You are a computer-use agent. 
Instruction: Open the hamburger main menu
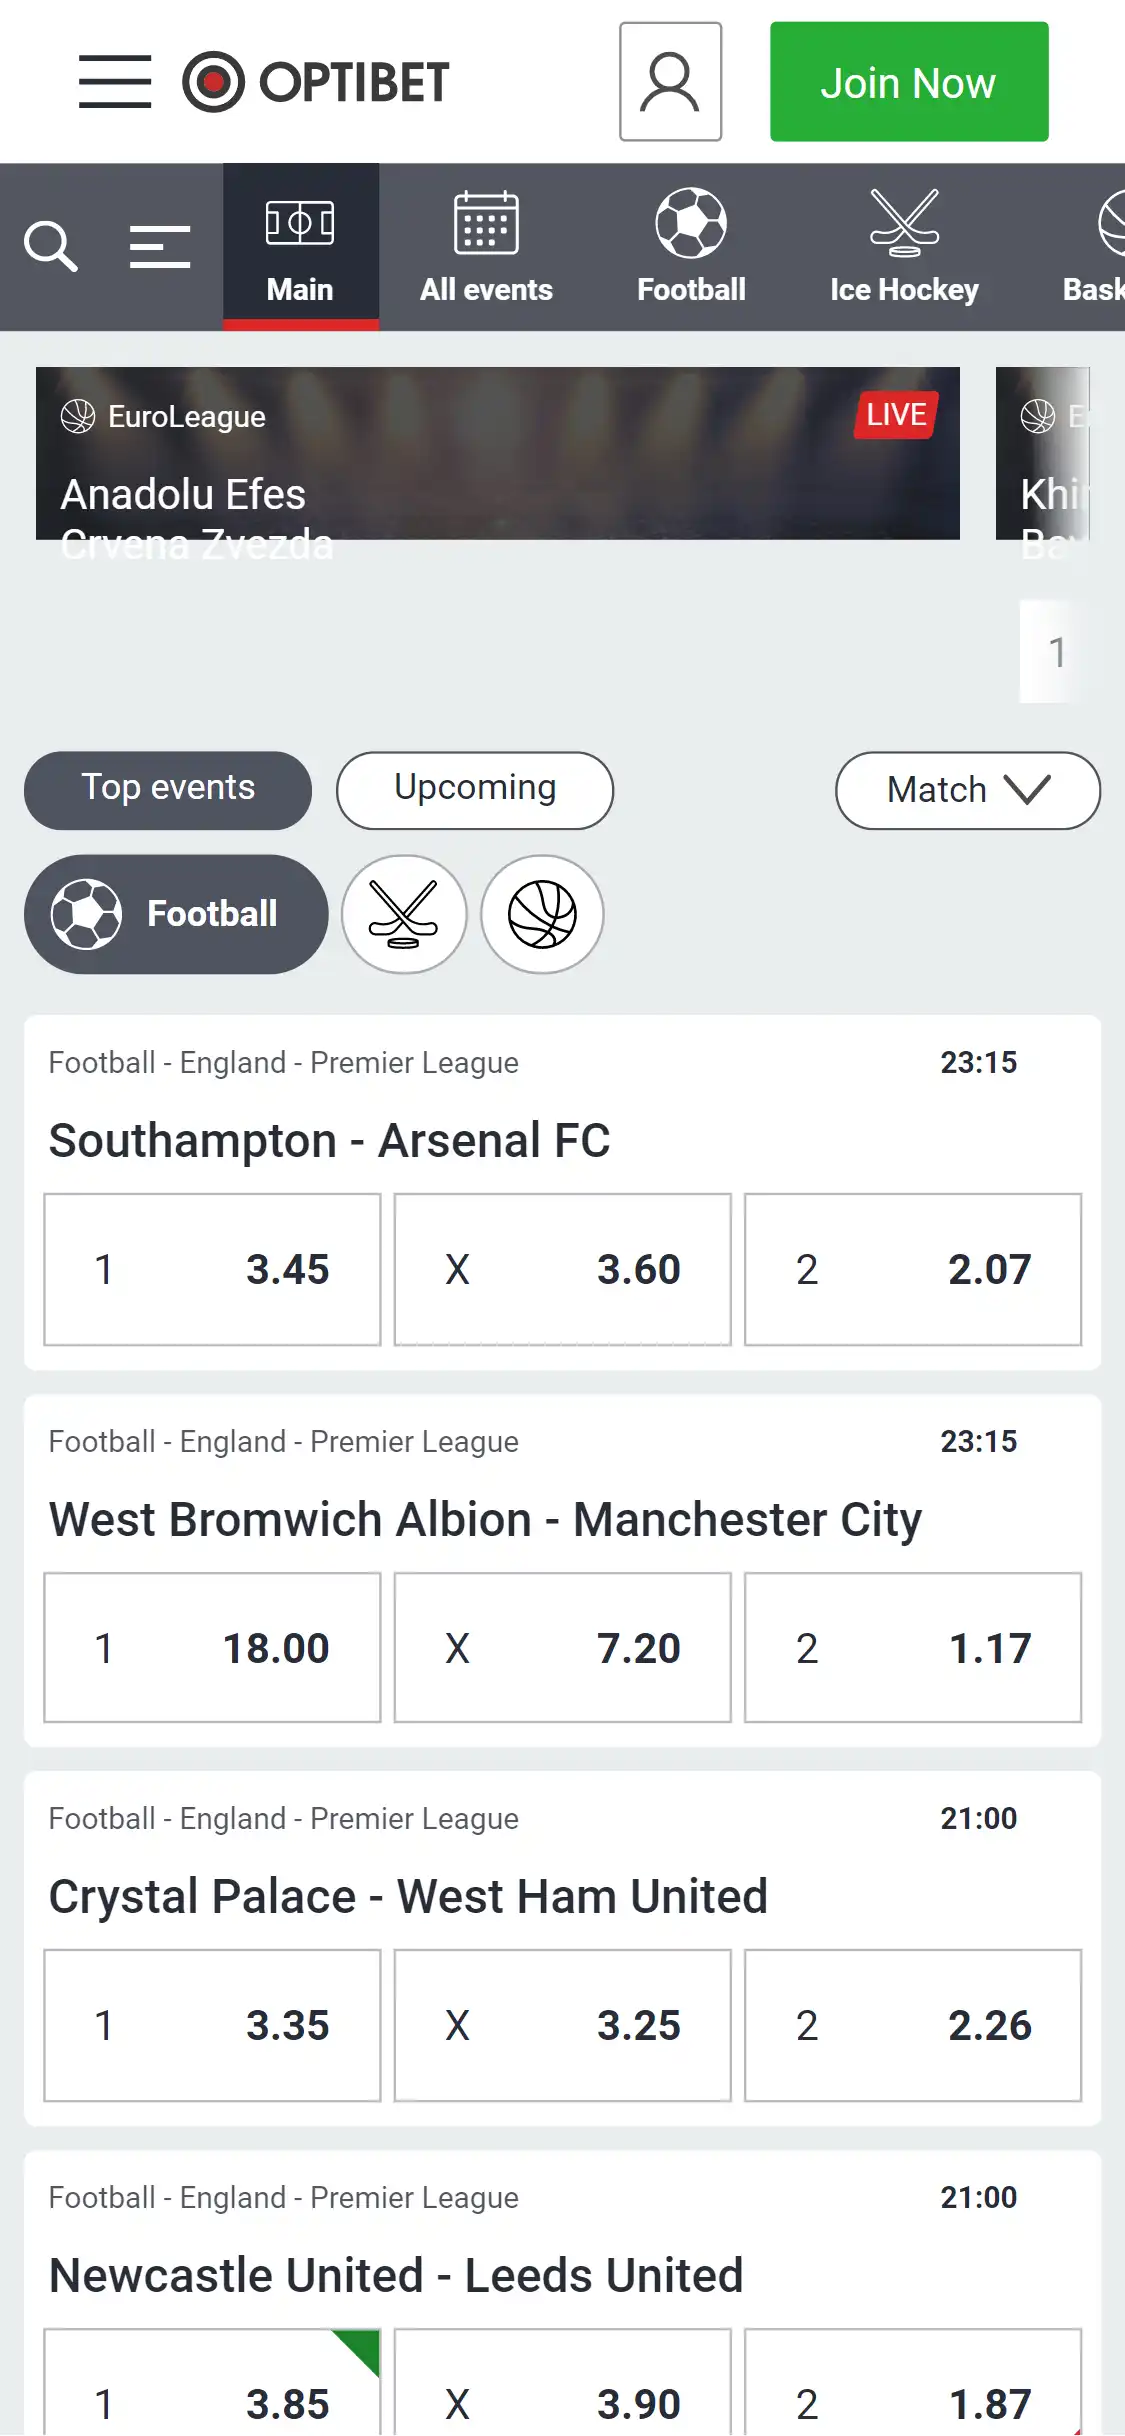pyautogui.click(x=115, y=82)
